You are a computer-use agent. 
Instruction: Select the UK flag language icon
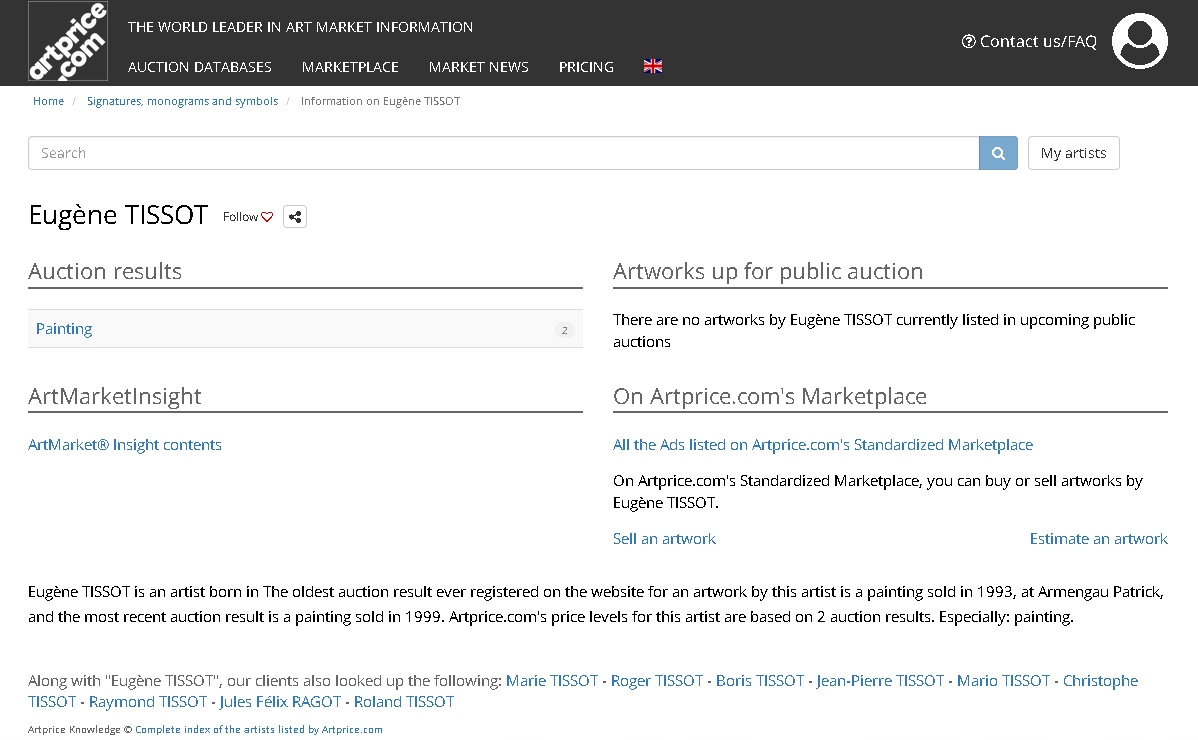coord(653,67)
